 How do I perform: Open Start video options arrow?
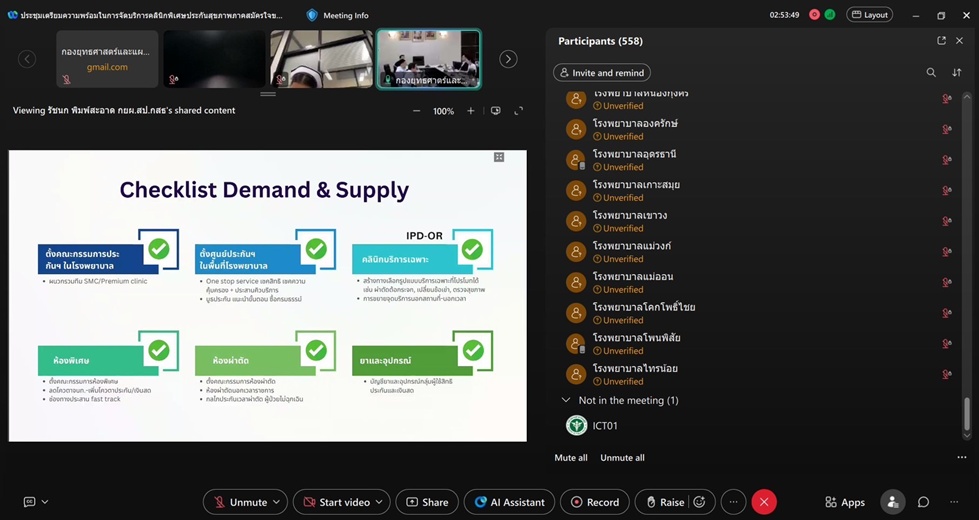pos(379,502)
